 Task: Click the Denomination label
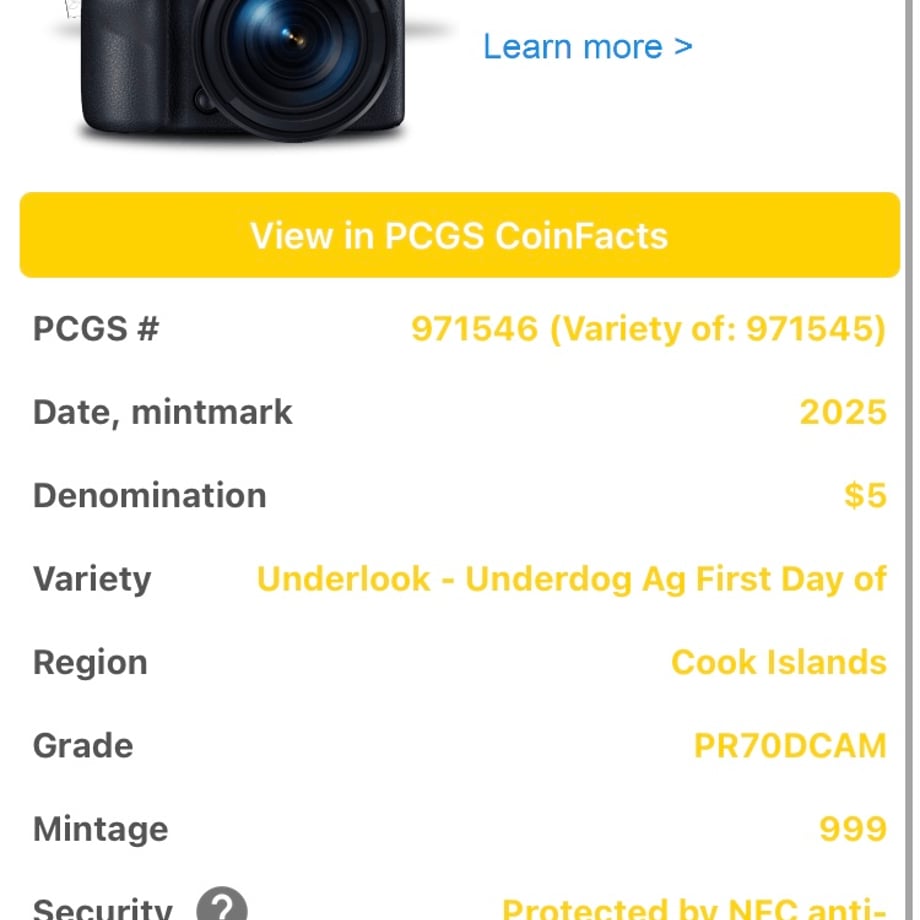click(150, 496)
